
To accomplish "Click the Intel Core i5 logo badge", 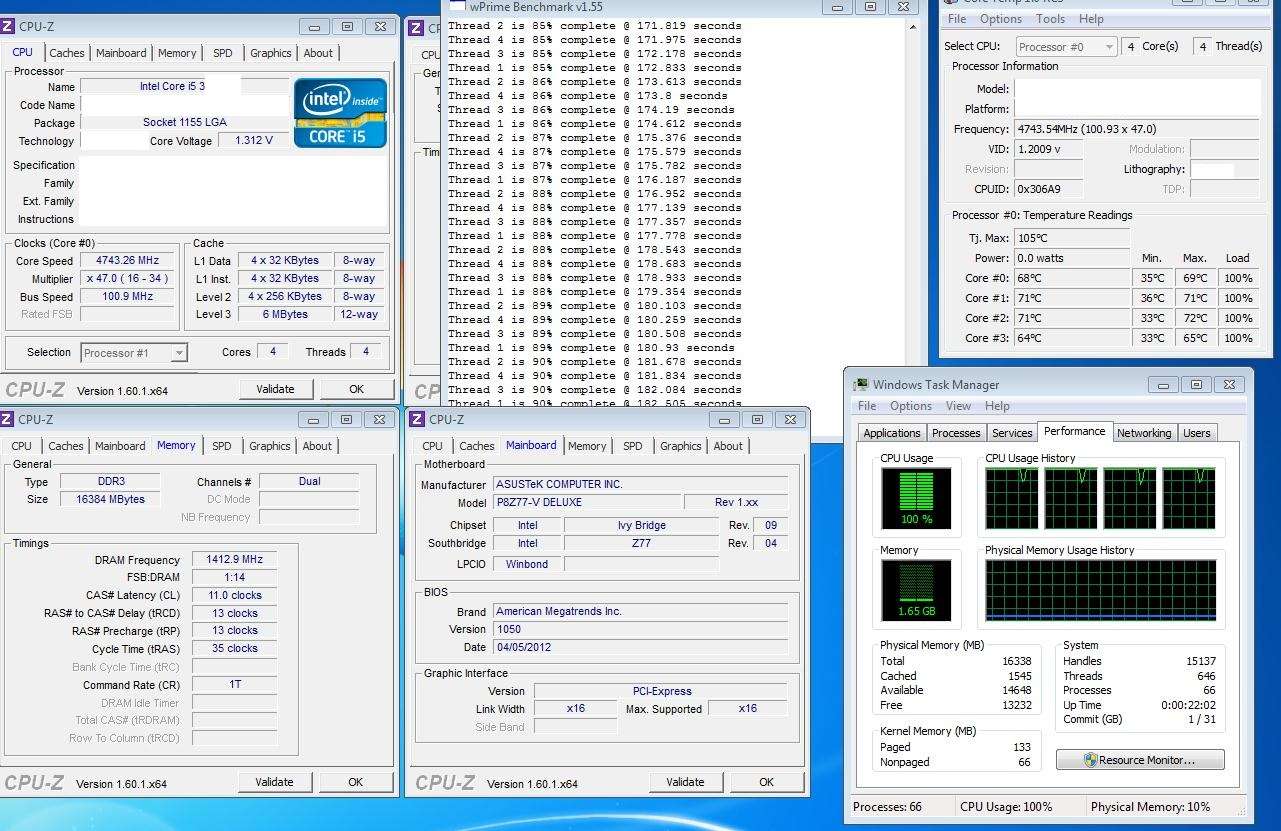I will click(x=340, y=113).
